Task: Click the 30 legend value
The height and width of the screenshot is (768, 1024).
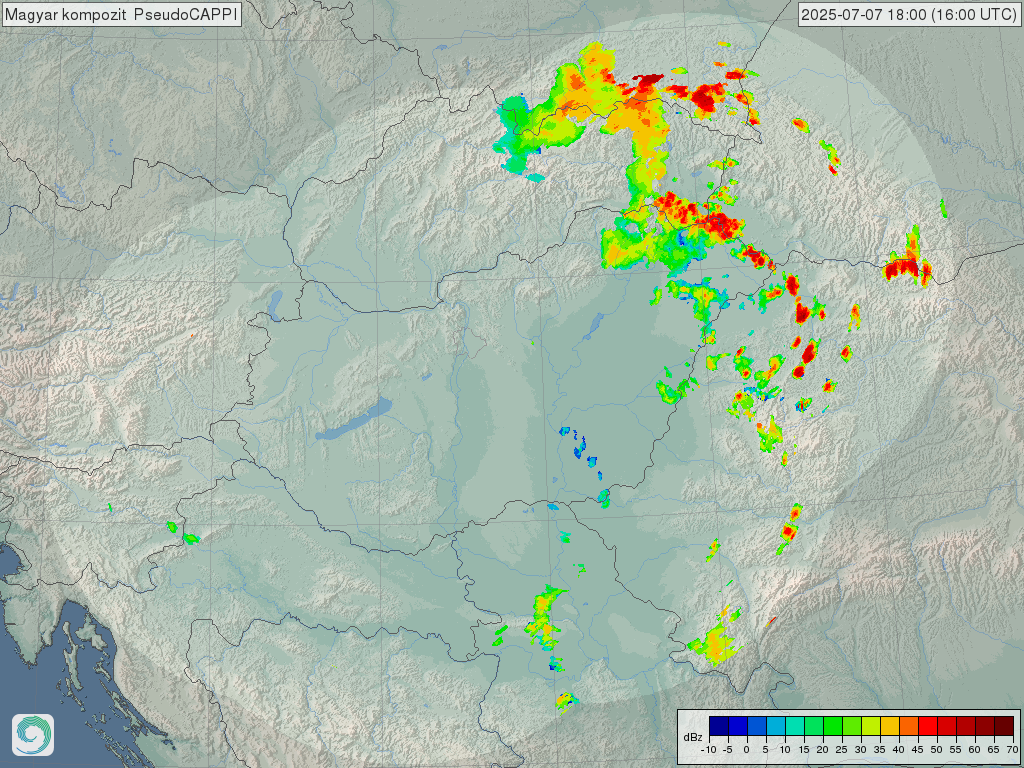Action: click(861, 750)
